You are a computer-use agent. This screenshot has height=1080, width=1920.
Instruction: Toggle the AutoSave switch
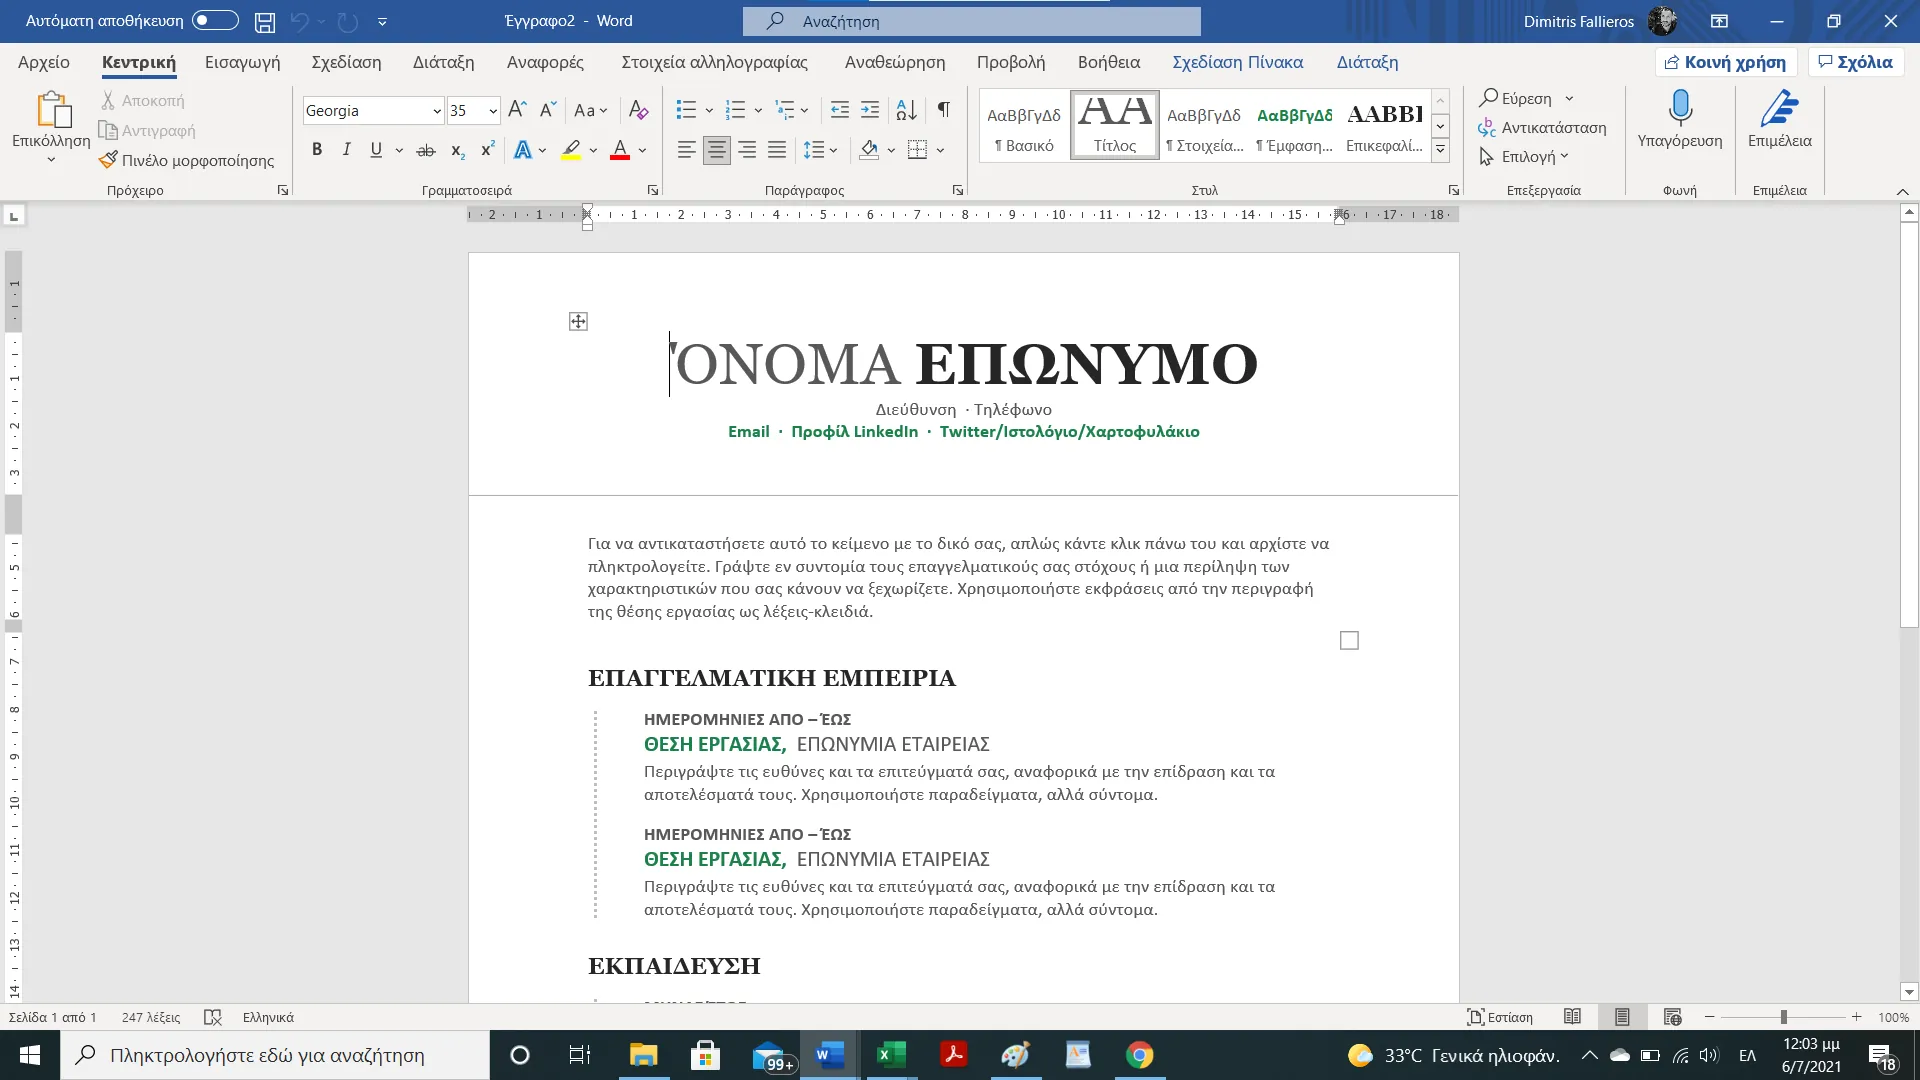[215, 21]
